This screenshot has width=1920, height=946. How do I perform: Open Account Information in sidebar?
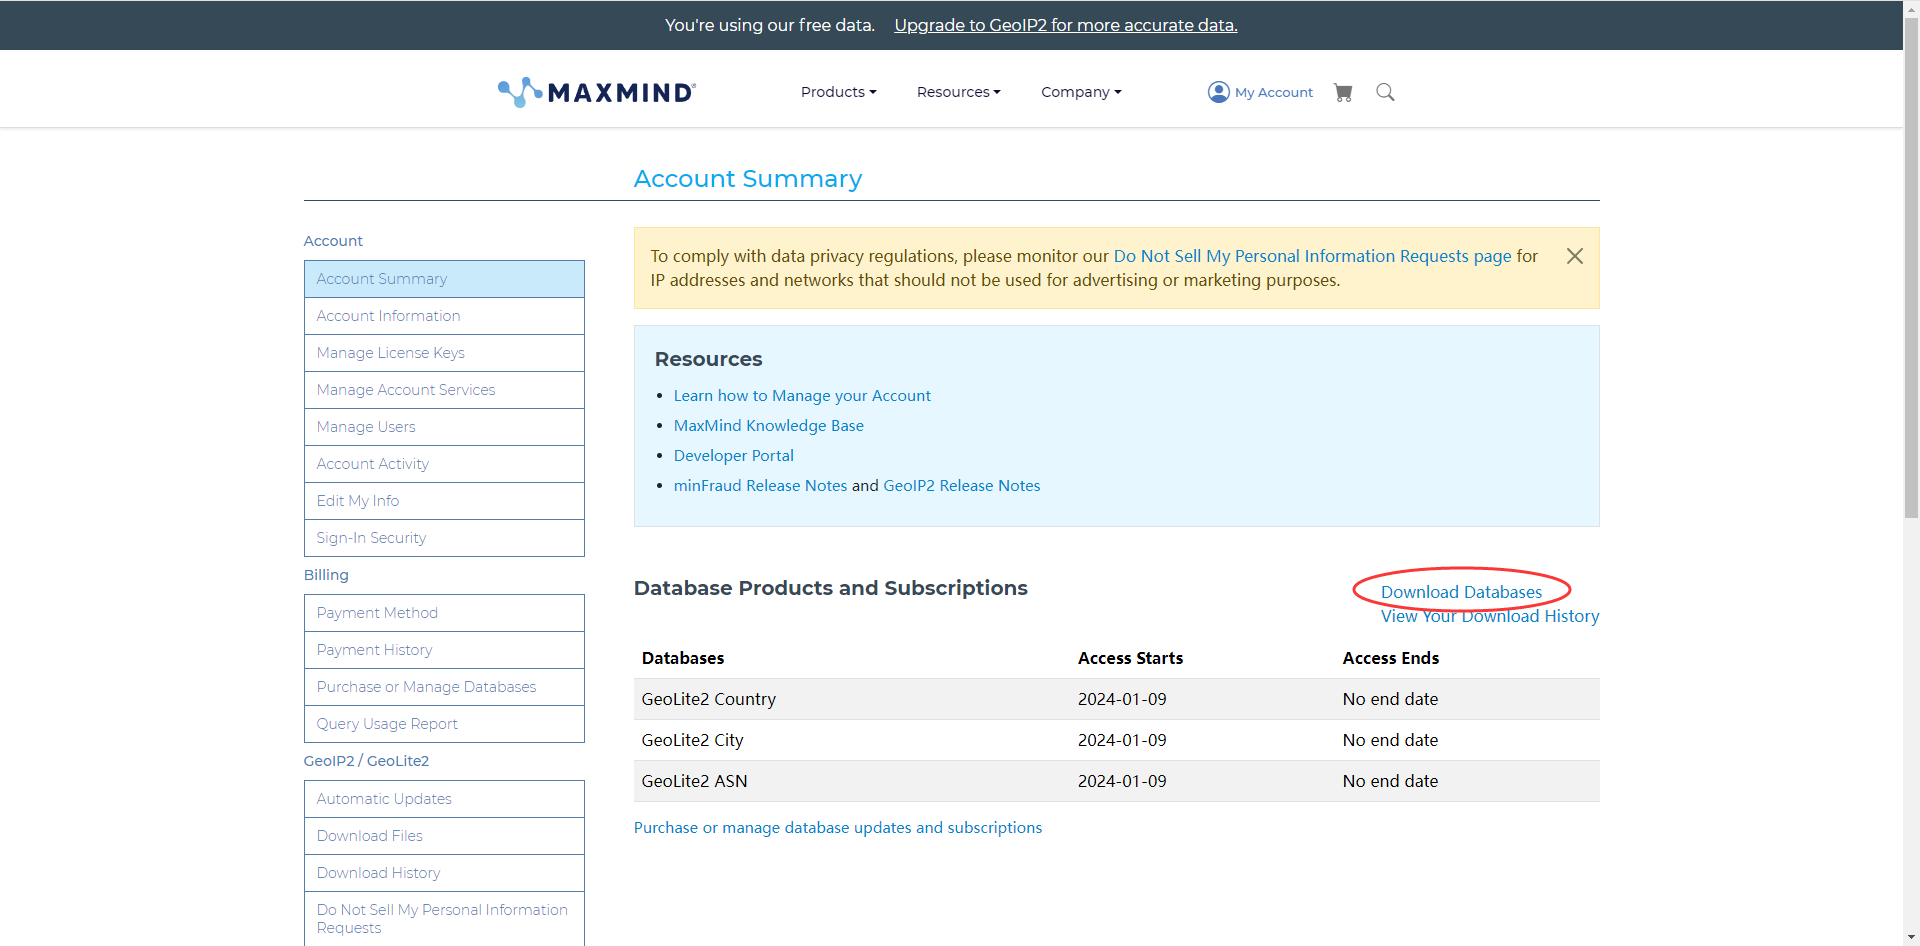pyautogui.click(x=444, y=316)
